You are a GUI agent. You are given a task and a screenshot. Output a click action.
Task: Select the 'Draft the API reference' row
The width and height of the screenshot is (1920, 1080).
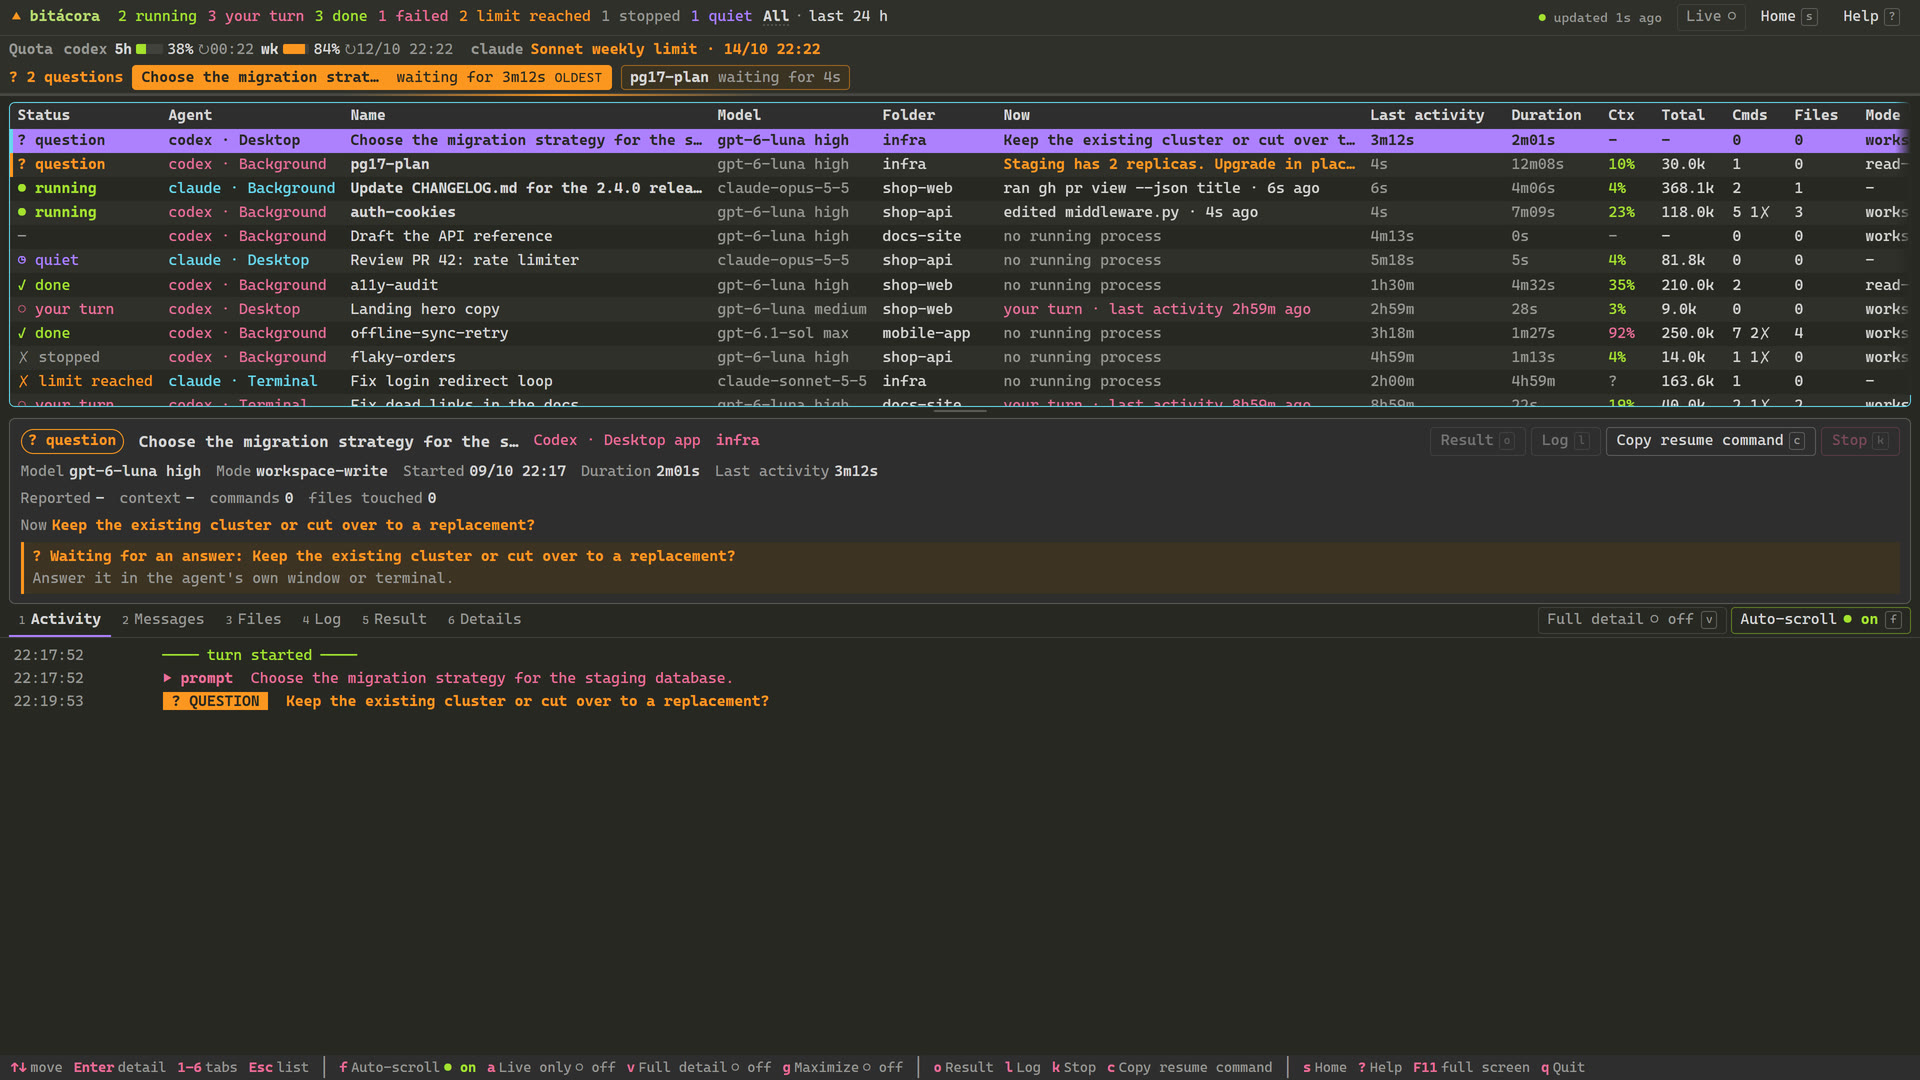pyautogui.click(x=960, y=236)
